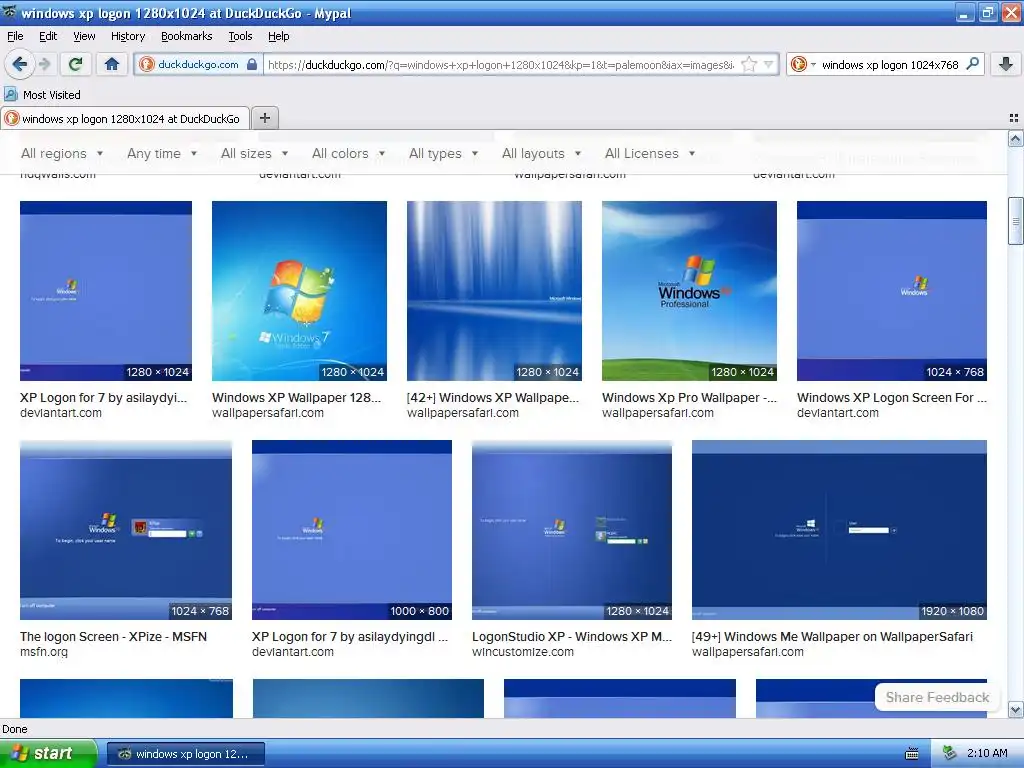The height and width of the screenshot is (768, 1024).
Task: Click the padlock security icon in address bar
Action: (252, 64)
